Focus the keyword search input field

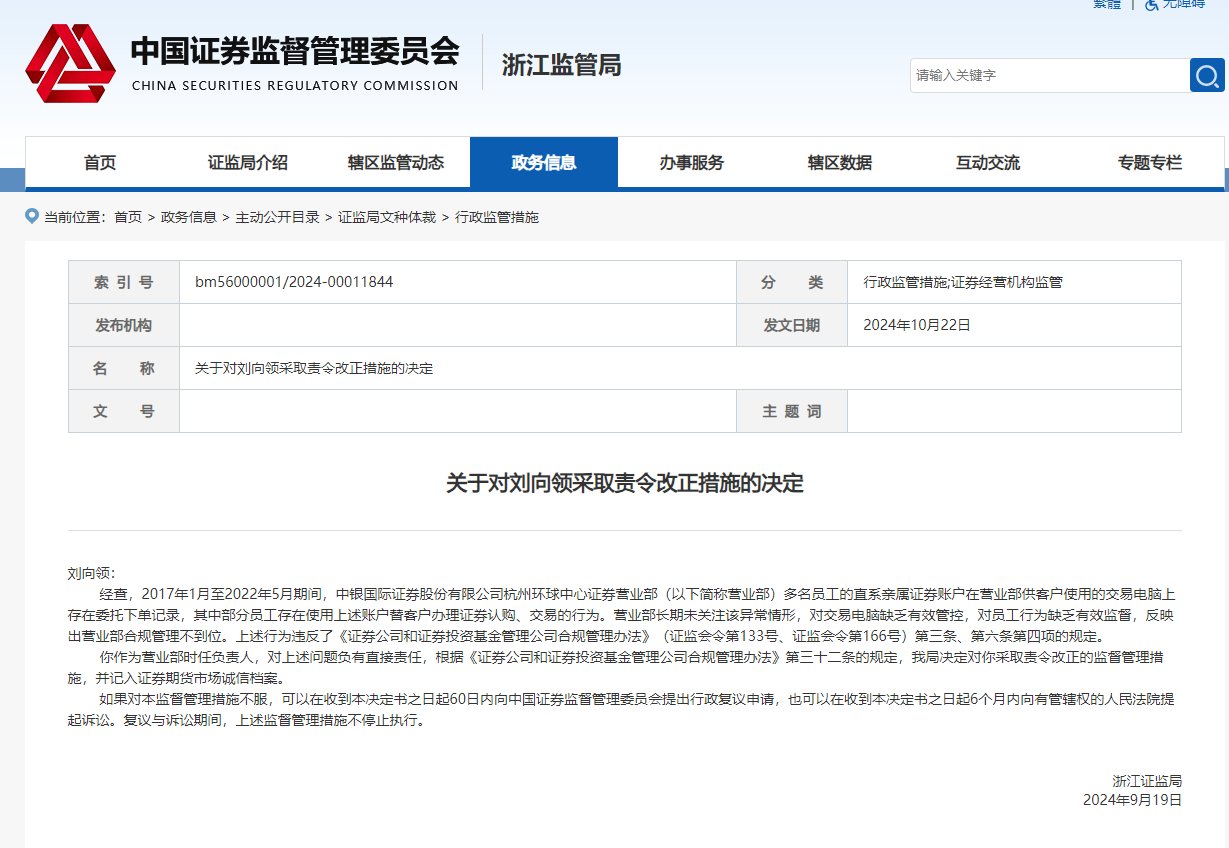coord(1049,75)
